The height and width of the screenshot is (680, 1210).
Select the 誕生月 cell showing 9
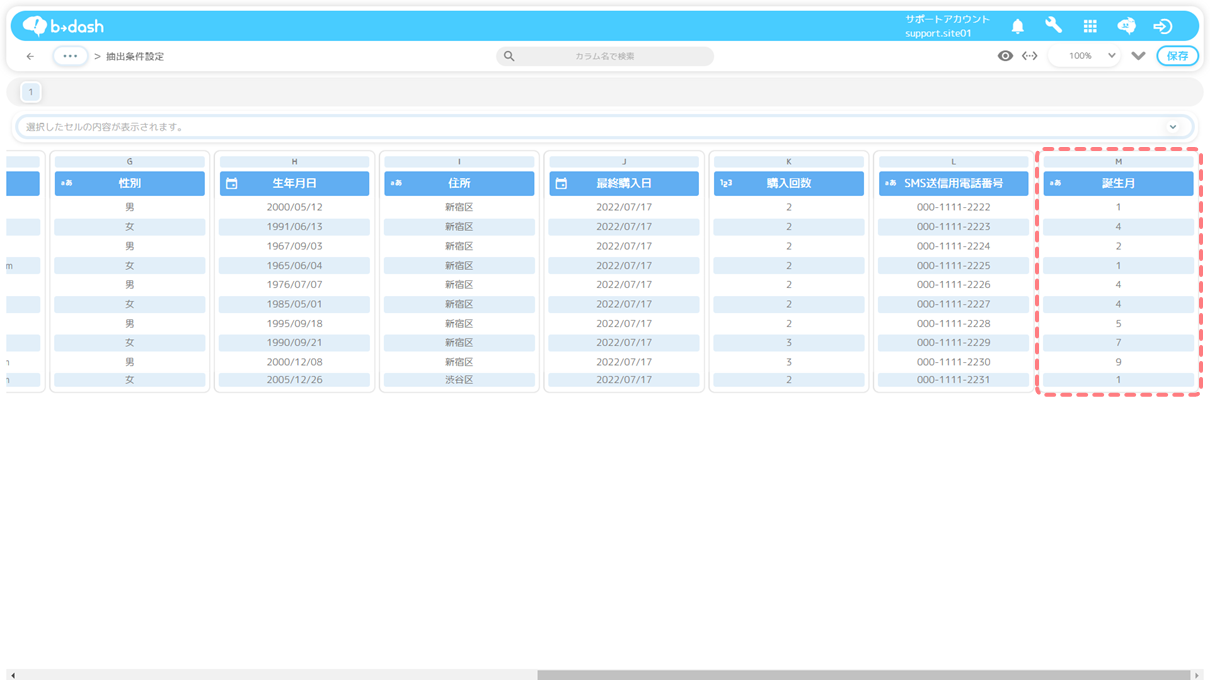(x=1118, y=362)
